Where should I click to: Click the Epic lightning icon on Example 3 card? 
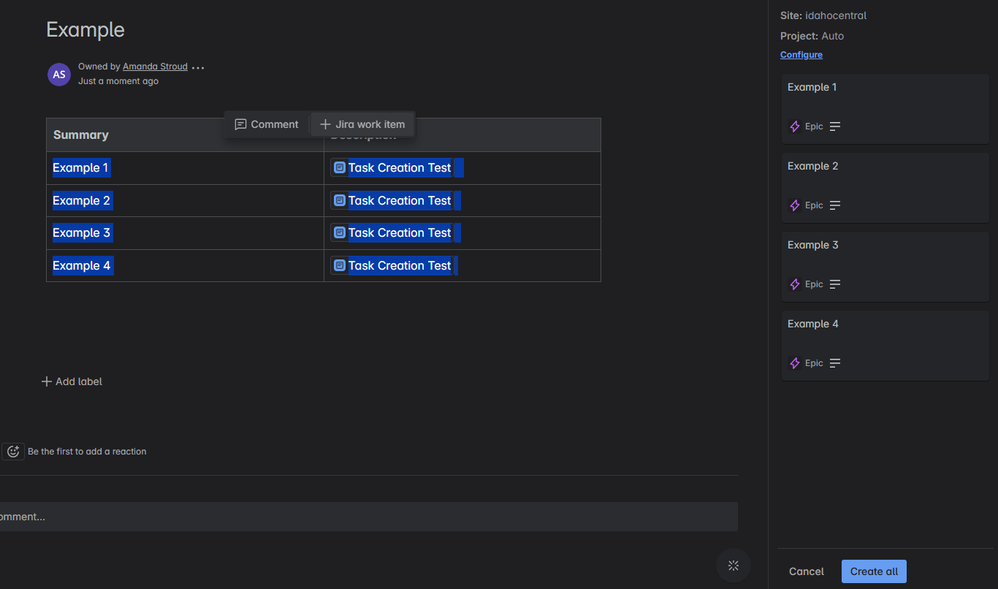(x=795, y=284)
